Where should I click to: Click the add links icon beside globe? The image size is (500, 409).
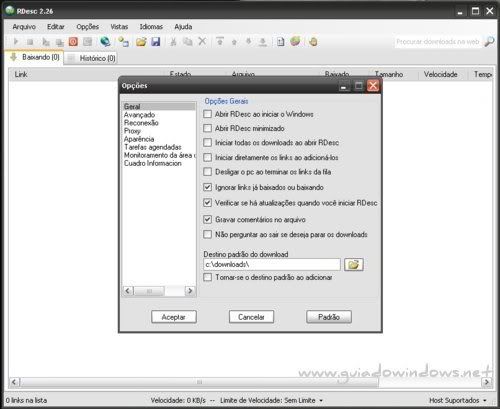123,42
